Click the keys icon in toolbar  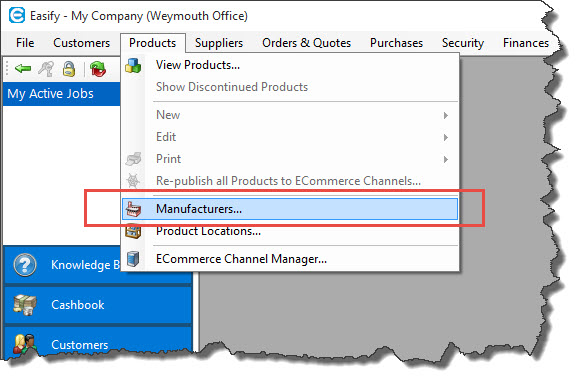(46, 69)
